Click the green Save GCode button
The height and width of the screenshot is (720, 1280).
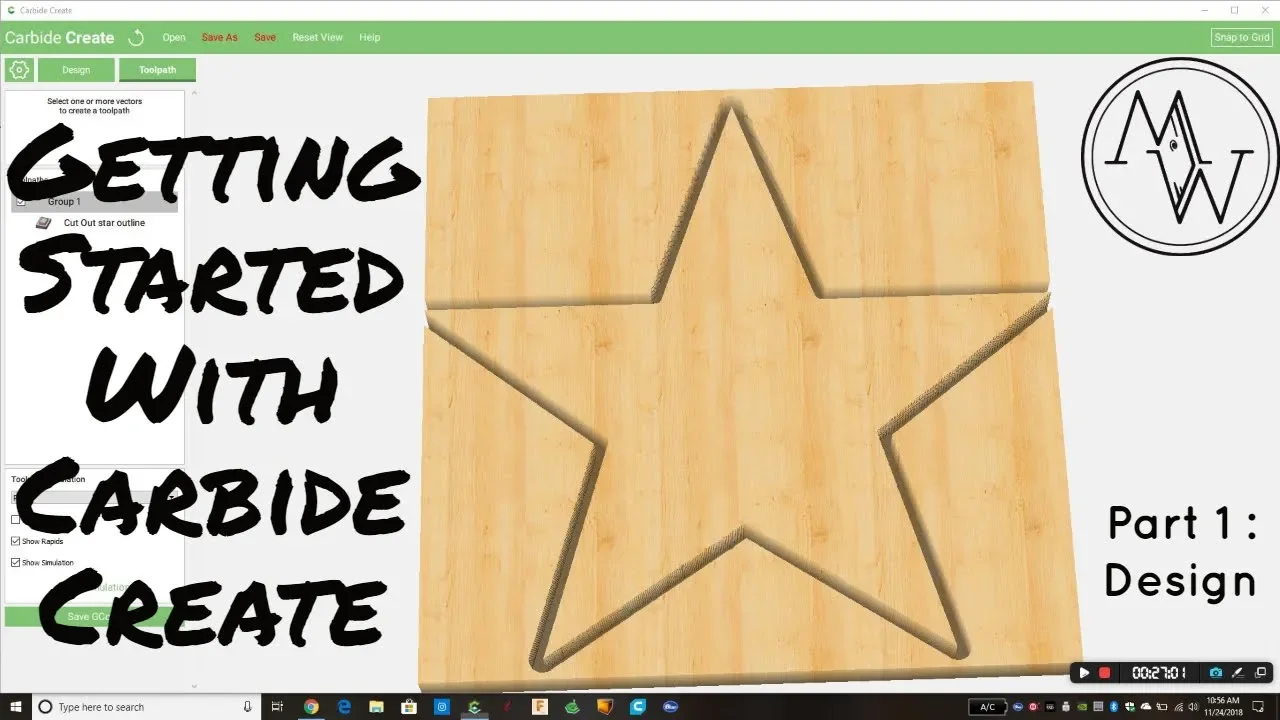[x=93, y=617]
